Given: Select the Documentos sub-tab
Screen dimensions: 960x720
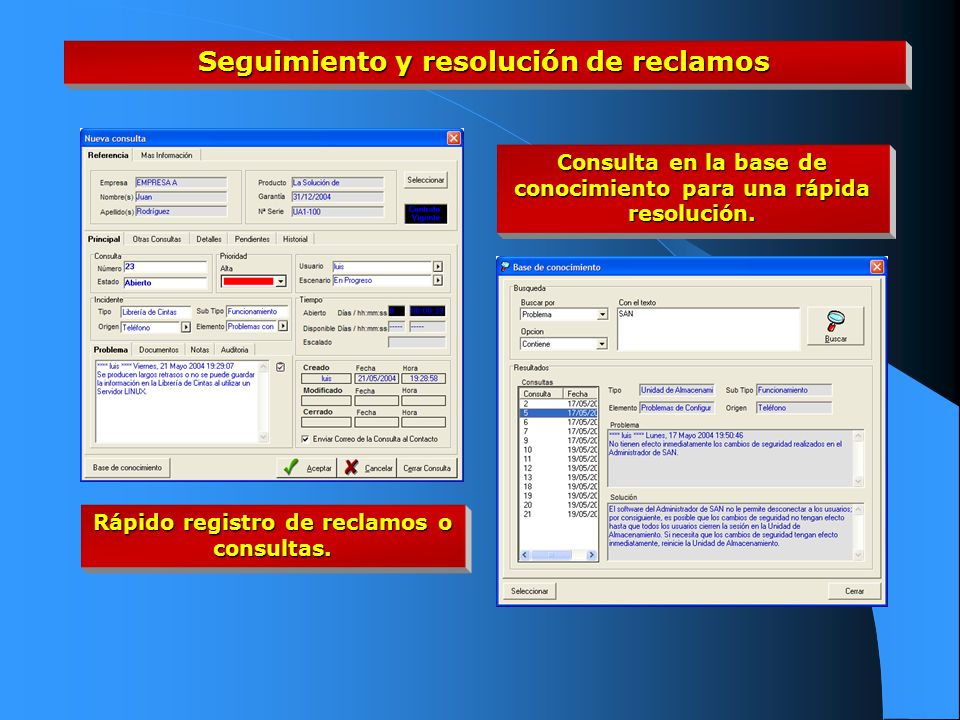Looking at the screenshot, I should pos(159,350).
